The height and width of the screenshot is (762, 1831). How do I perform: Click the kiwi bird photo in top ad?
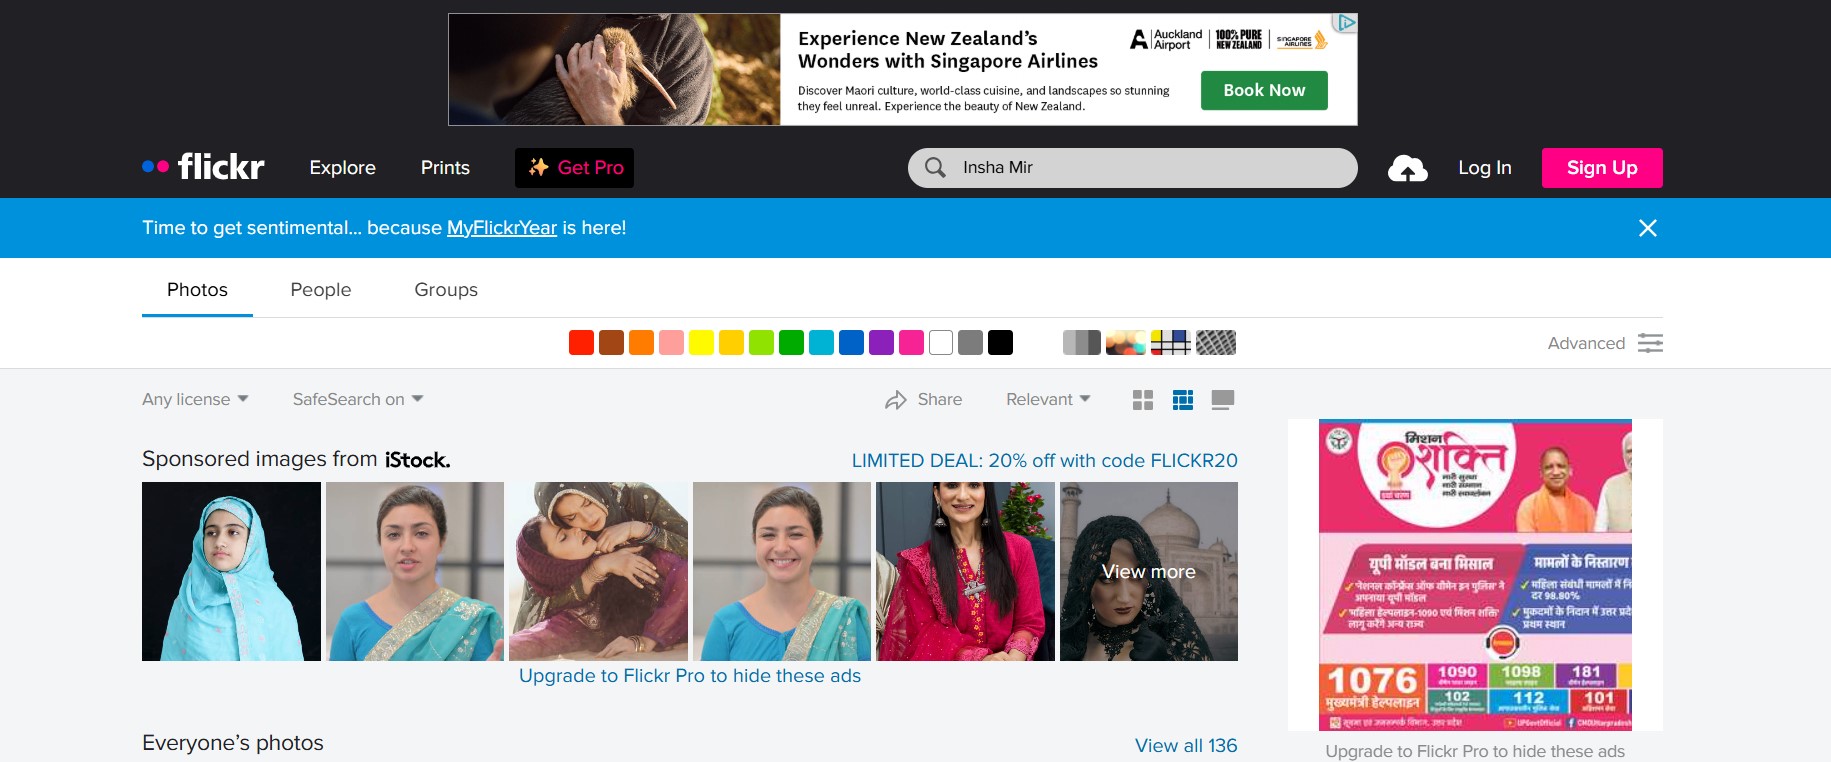pos(614,69)
